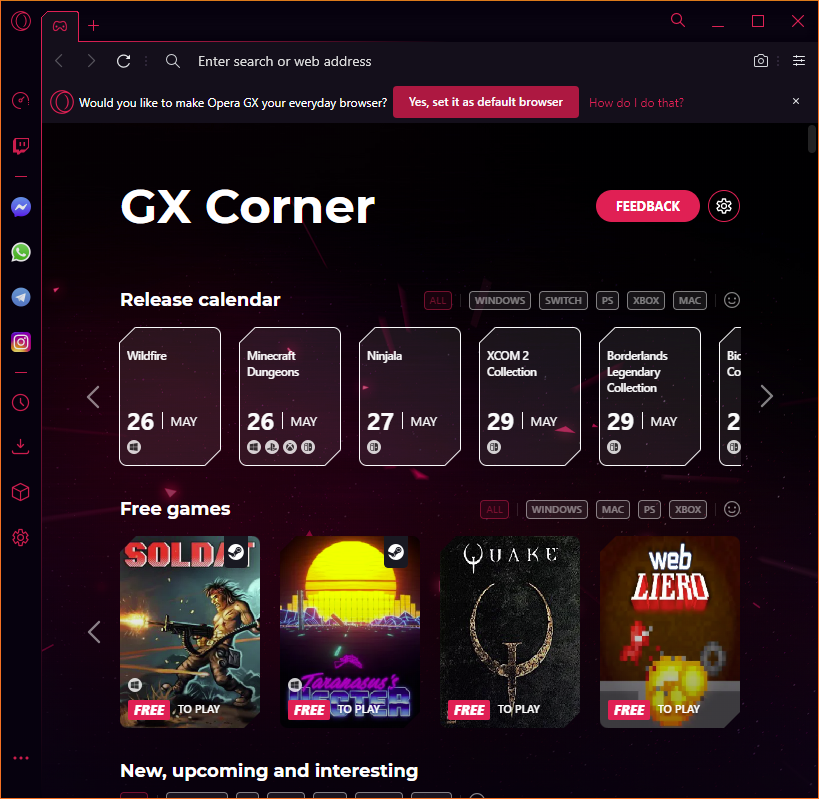The width and height of the screenshot is (819, 799).
Task: Open WhatsApp in the sidebar
Action: (x=21, y=252)
